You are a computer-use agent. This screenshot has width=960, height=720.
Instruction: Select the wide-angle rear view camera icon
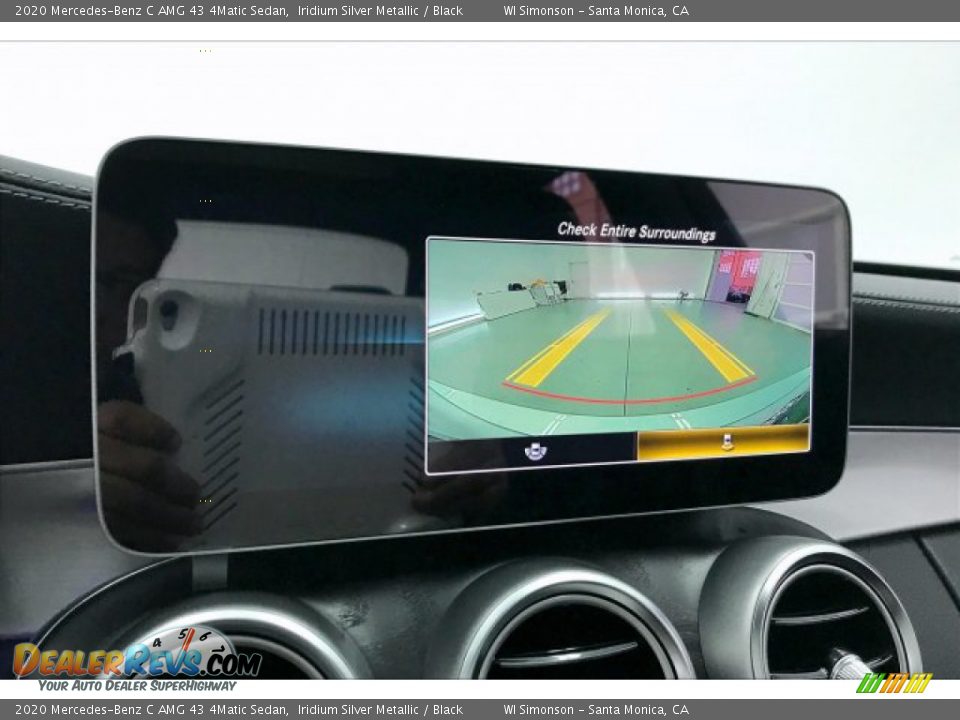(x=535, y=451)
